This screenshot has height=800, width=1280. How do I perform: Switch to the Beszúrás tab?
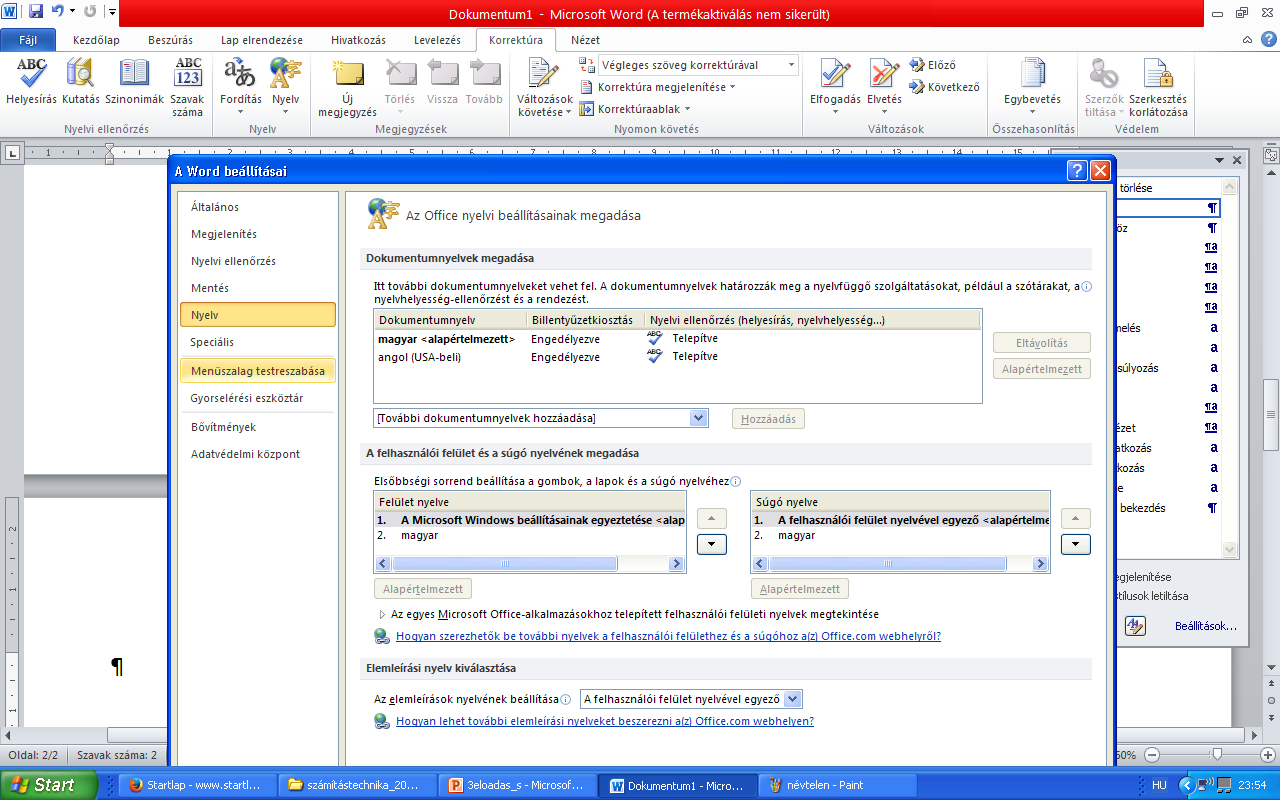171,40
